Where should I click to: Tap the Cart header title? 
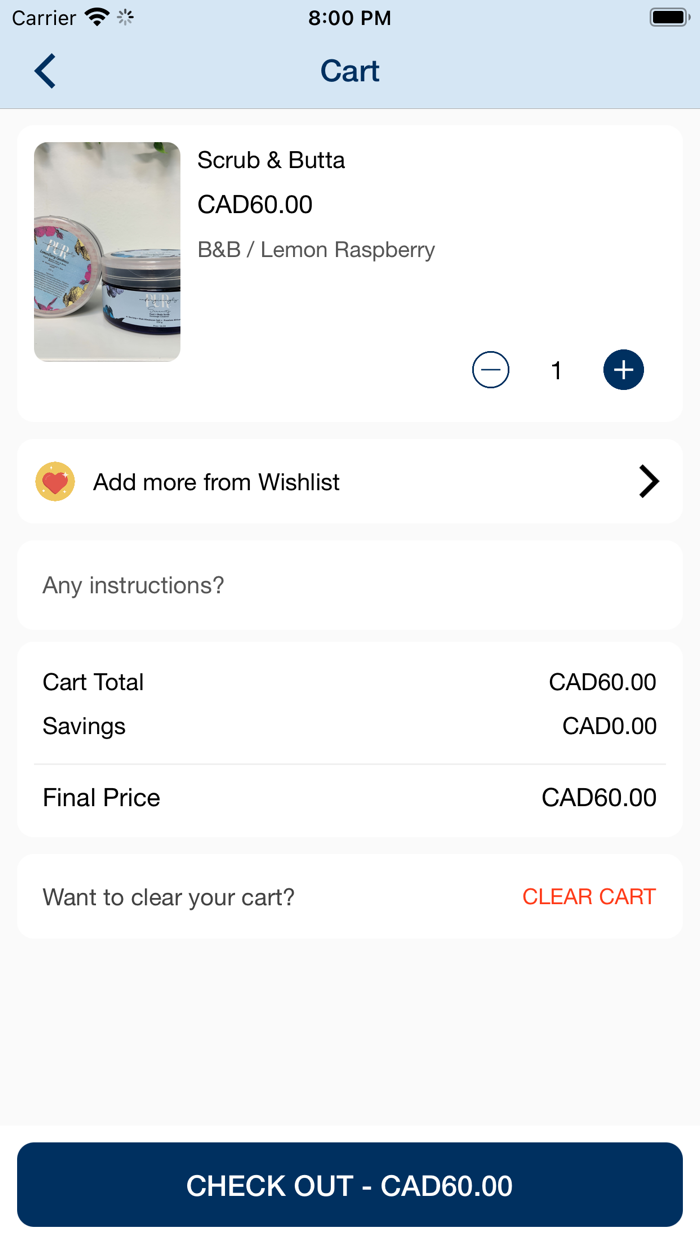pyautogui.click(x=350, y=71)
